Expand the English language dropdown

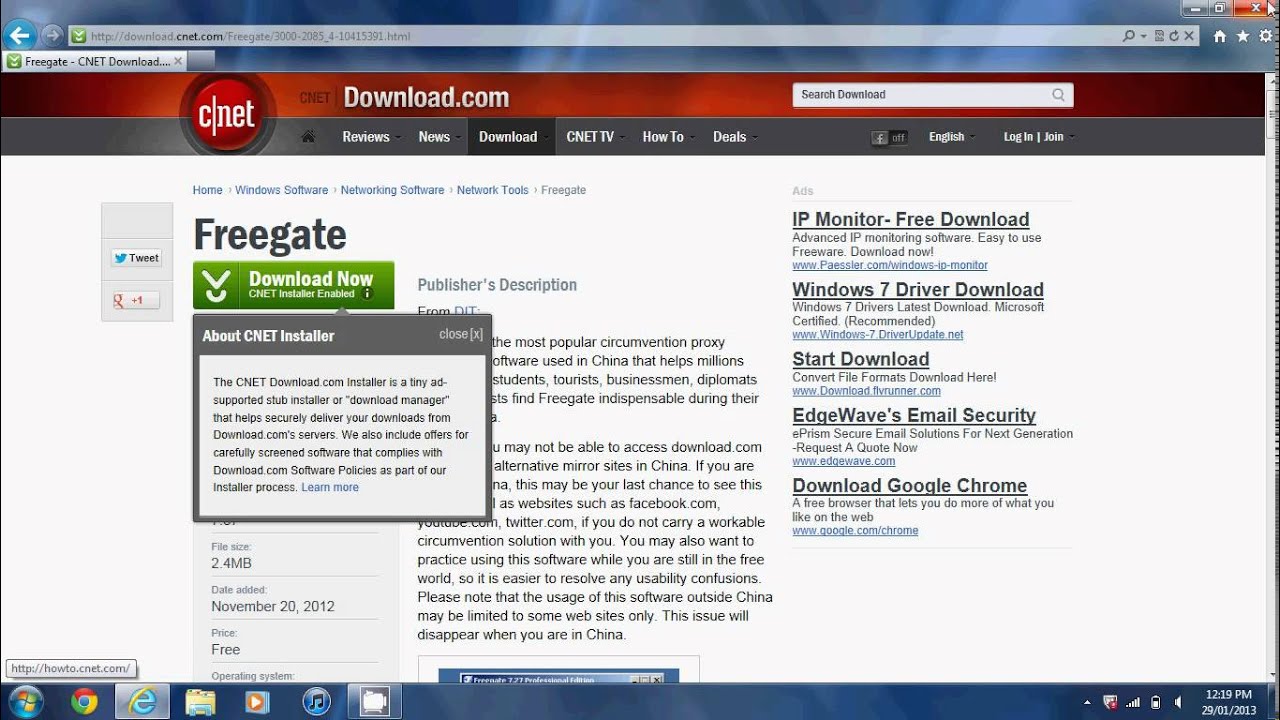tap(951, 137)
